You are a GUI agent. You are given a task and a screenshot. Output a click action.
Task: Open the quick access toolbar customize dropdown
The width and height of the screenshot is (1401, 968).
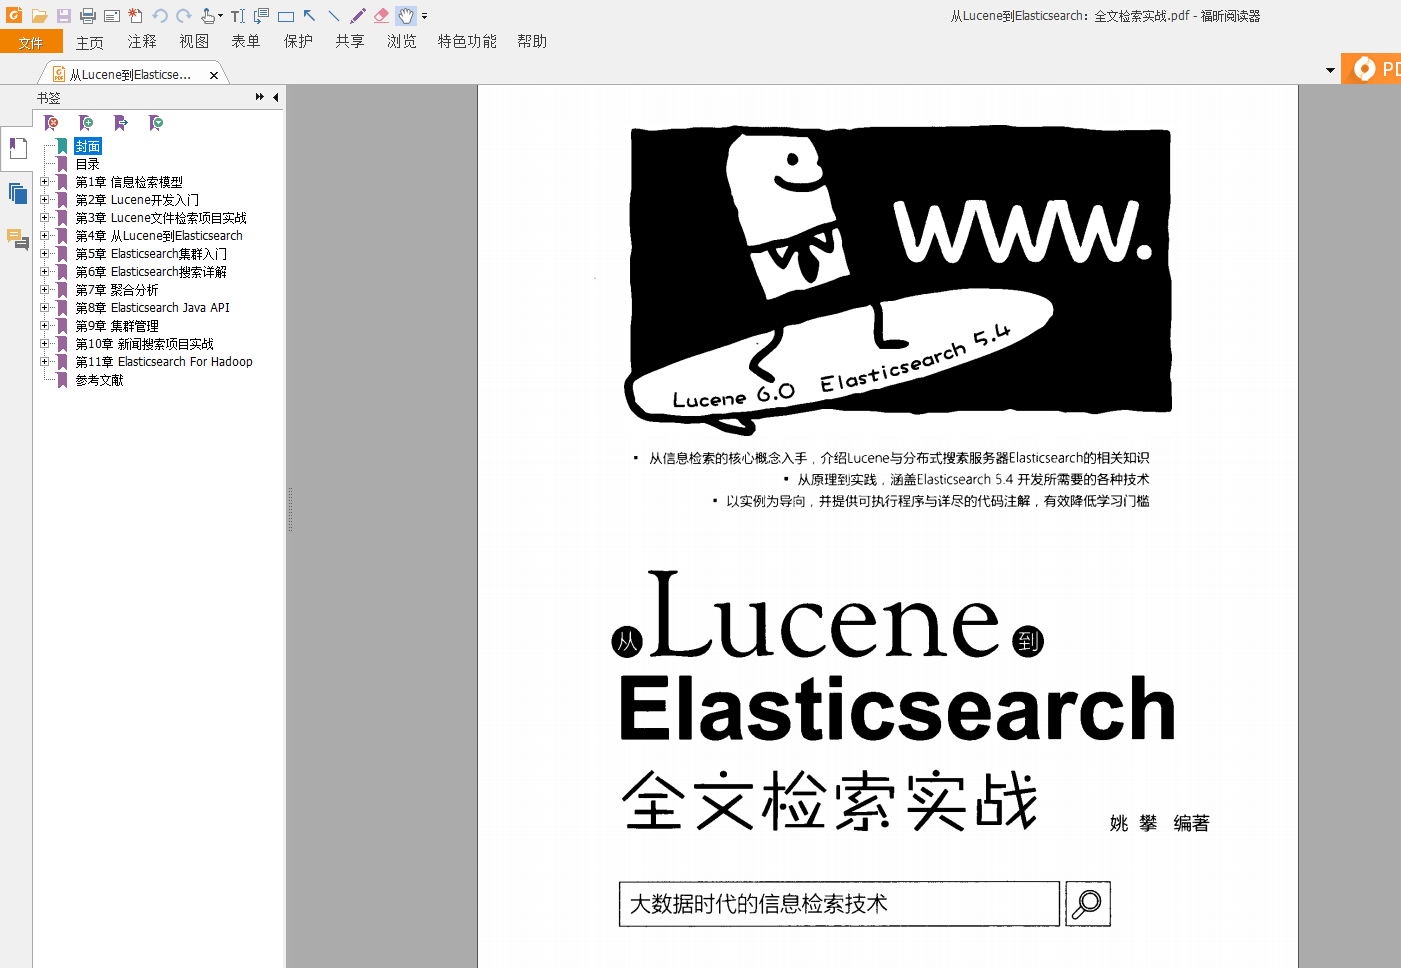click(425, 16)
